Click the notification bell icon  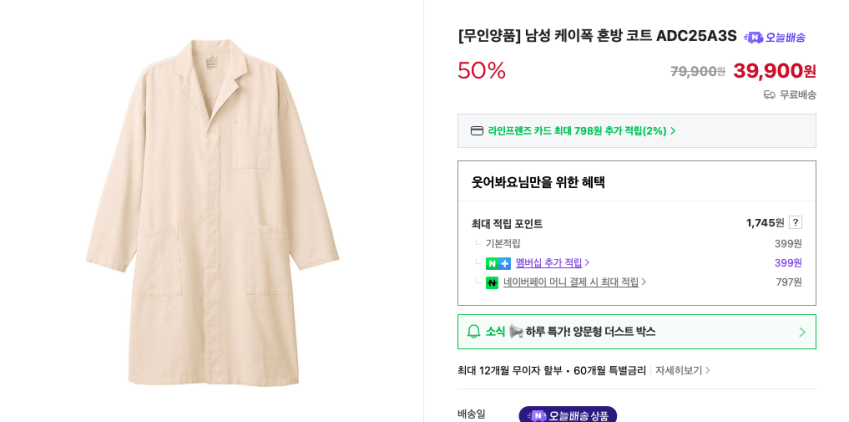[x=474, y=331]
